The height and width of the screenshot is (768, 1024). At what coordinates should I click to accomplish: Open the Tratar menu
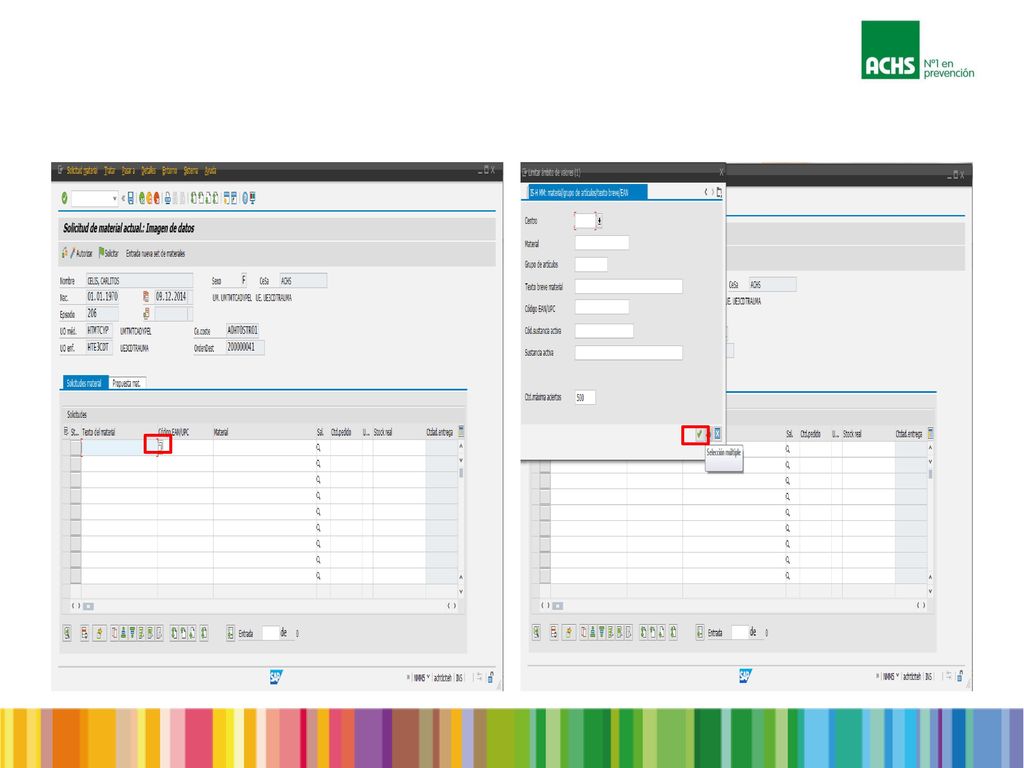pos(110,170)
